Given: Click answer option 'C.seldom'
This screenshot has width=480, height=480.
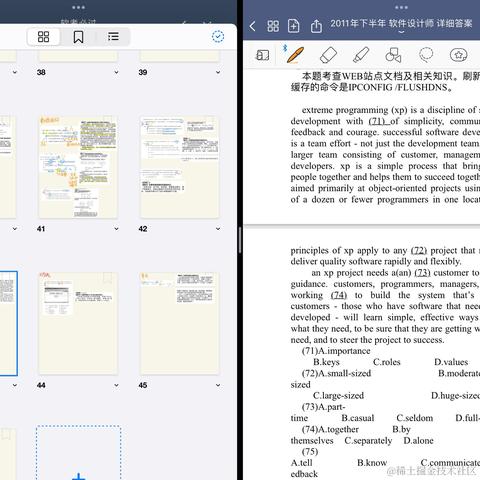Looking at the screenshot, I should [x=415, y=418].
